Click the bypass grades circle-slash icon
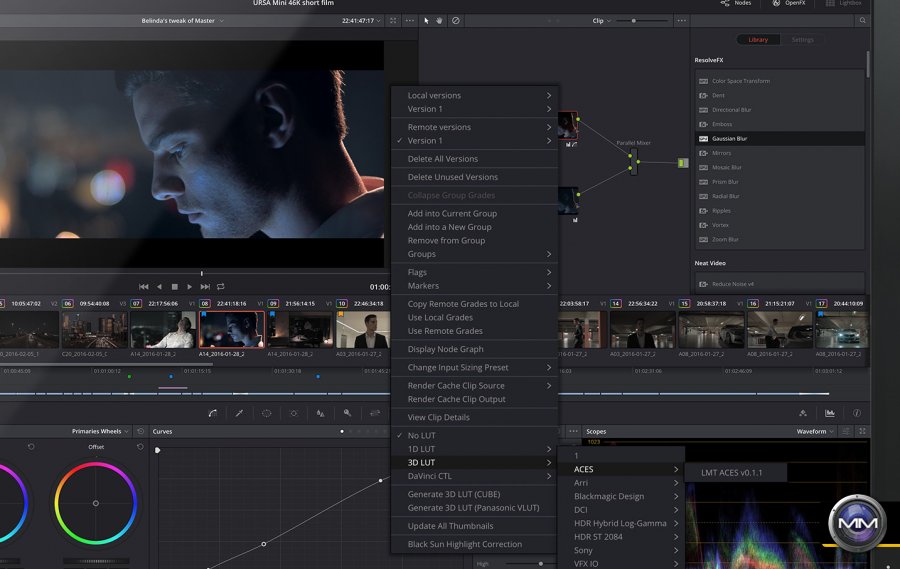This screenshot has height=569, width=900. (x=455, y=21)
